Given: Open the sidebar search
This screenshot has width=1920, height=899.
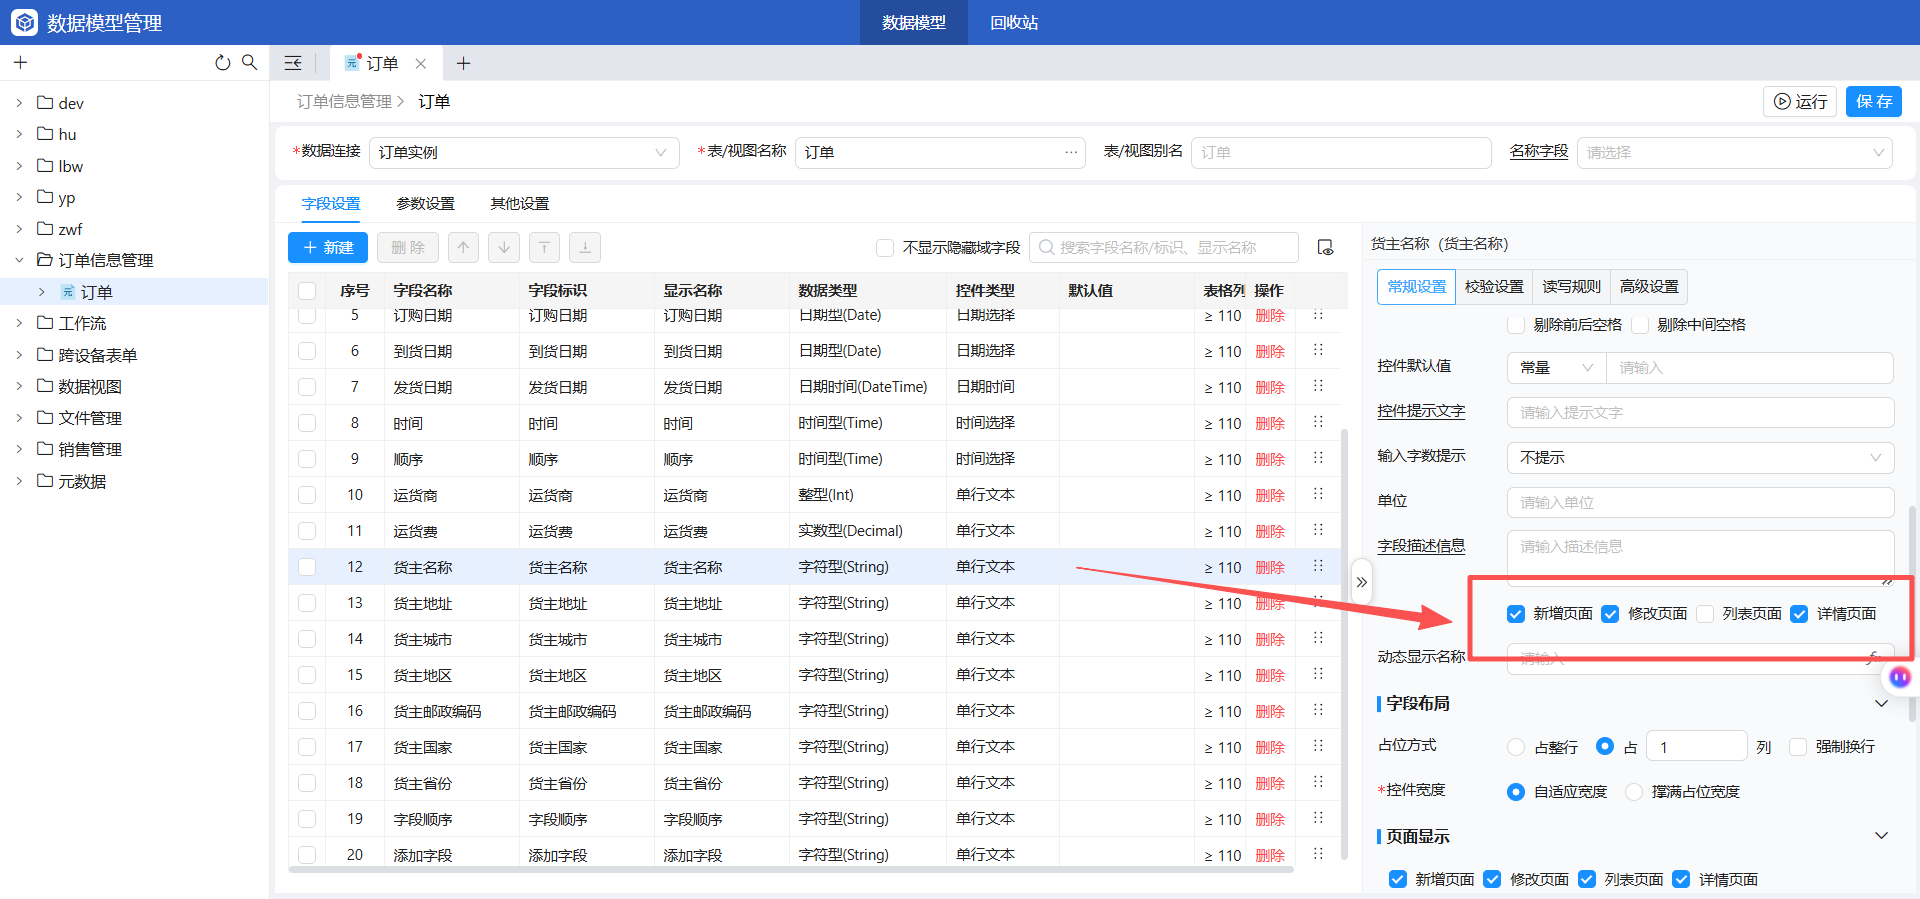Looking at the screenshot, I should point(249,62).
